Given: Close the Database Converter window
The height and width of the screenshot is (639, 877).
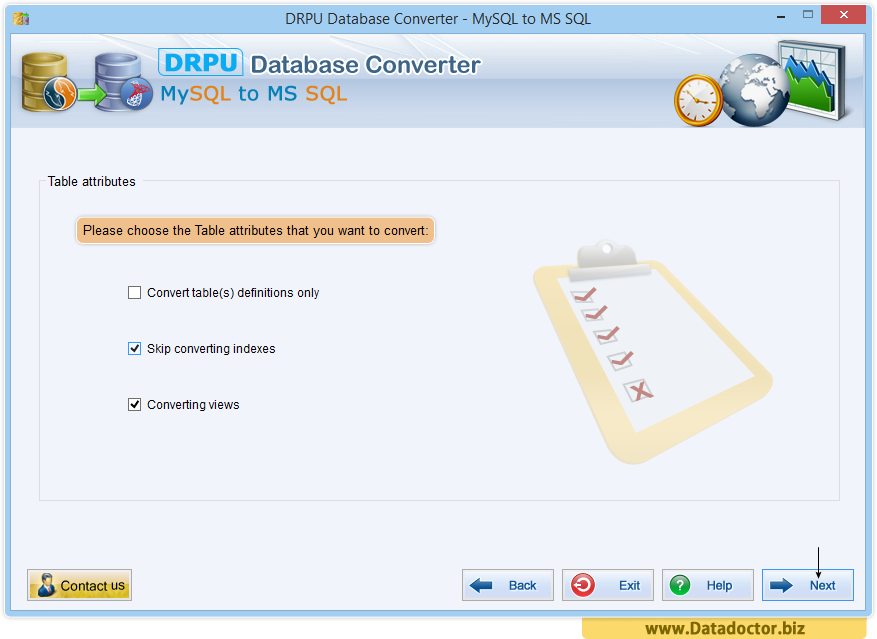Looking at the screenshot, I should pyautogui.click(x=843, y=15).
